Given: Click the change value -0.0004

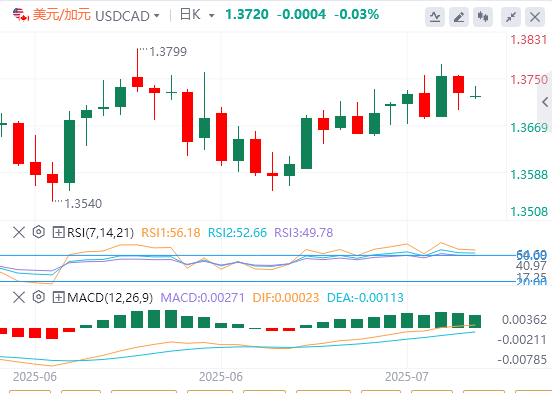Looking at the screenshot, I should [x=301, y=14].
